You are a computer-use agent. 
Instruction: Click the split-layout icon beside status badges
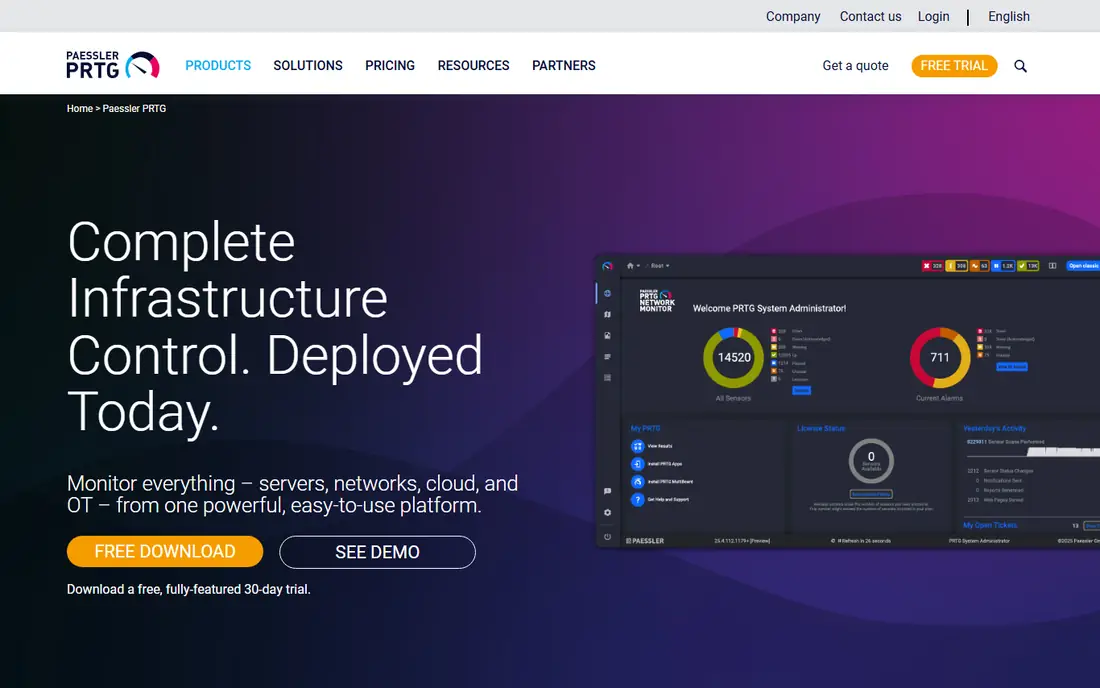[1052, 266]
